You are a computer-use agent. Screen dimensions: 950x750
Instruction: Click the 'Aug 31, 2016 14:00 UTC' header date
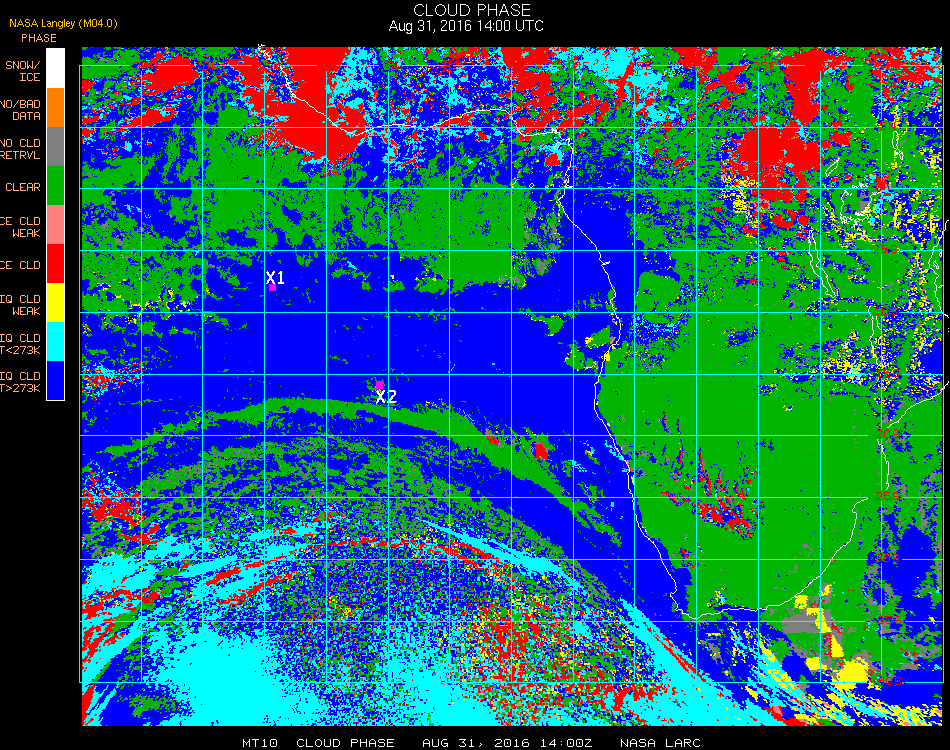point(466,26)
